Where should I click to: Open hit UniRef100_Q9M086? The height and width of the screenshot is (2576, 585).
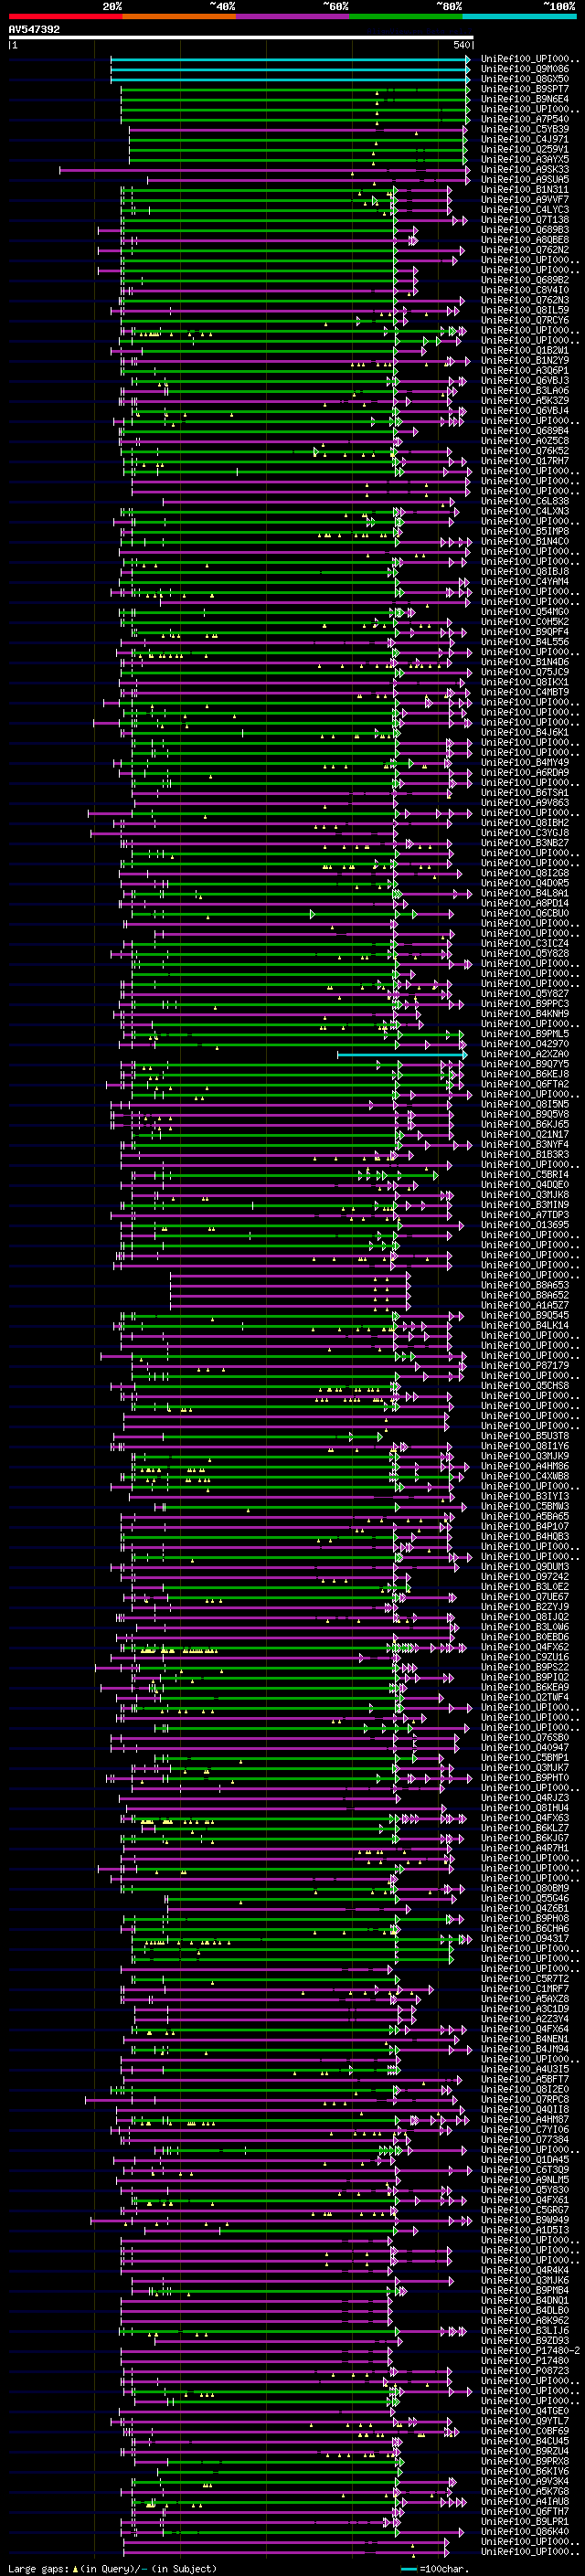525,69
